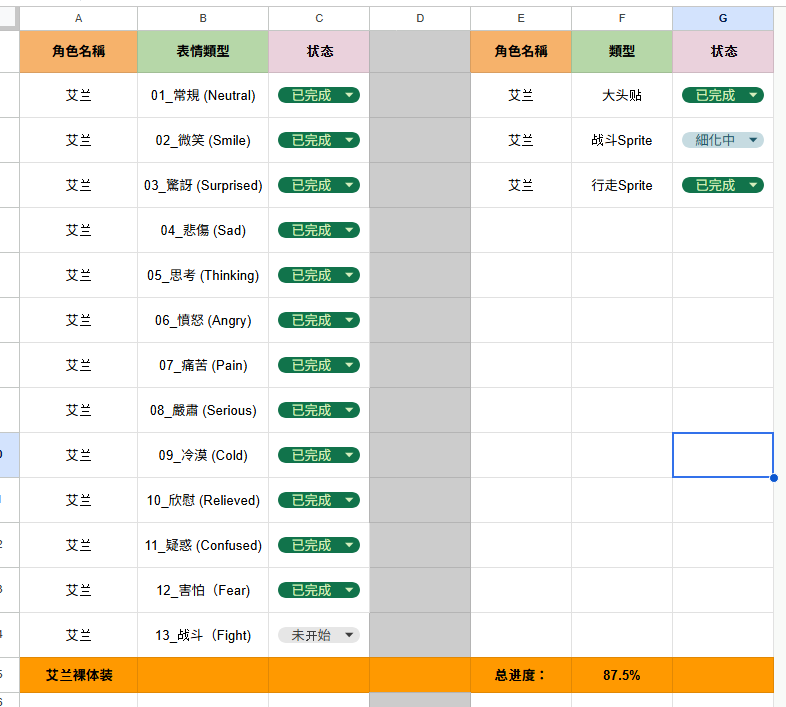Image resolution: width=786 pixels, height=707 pixels.
Task: Click the 总进度： label cell
Action: tap(521, 675)
